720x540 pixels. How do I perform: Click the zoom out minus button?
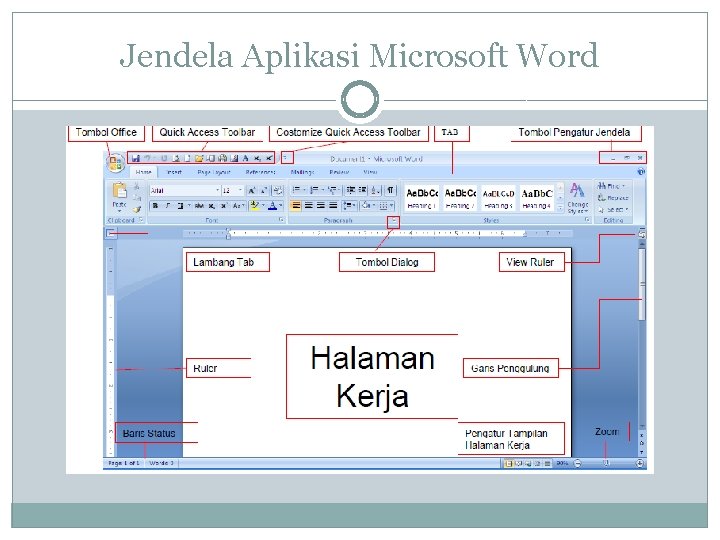(x=578, y=463)
